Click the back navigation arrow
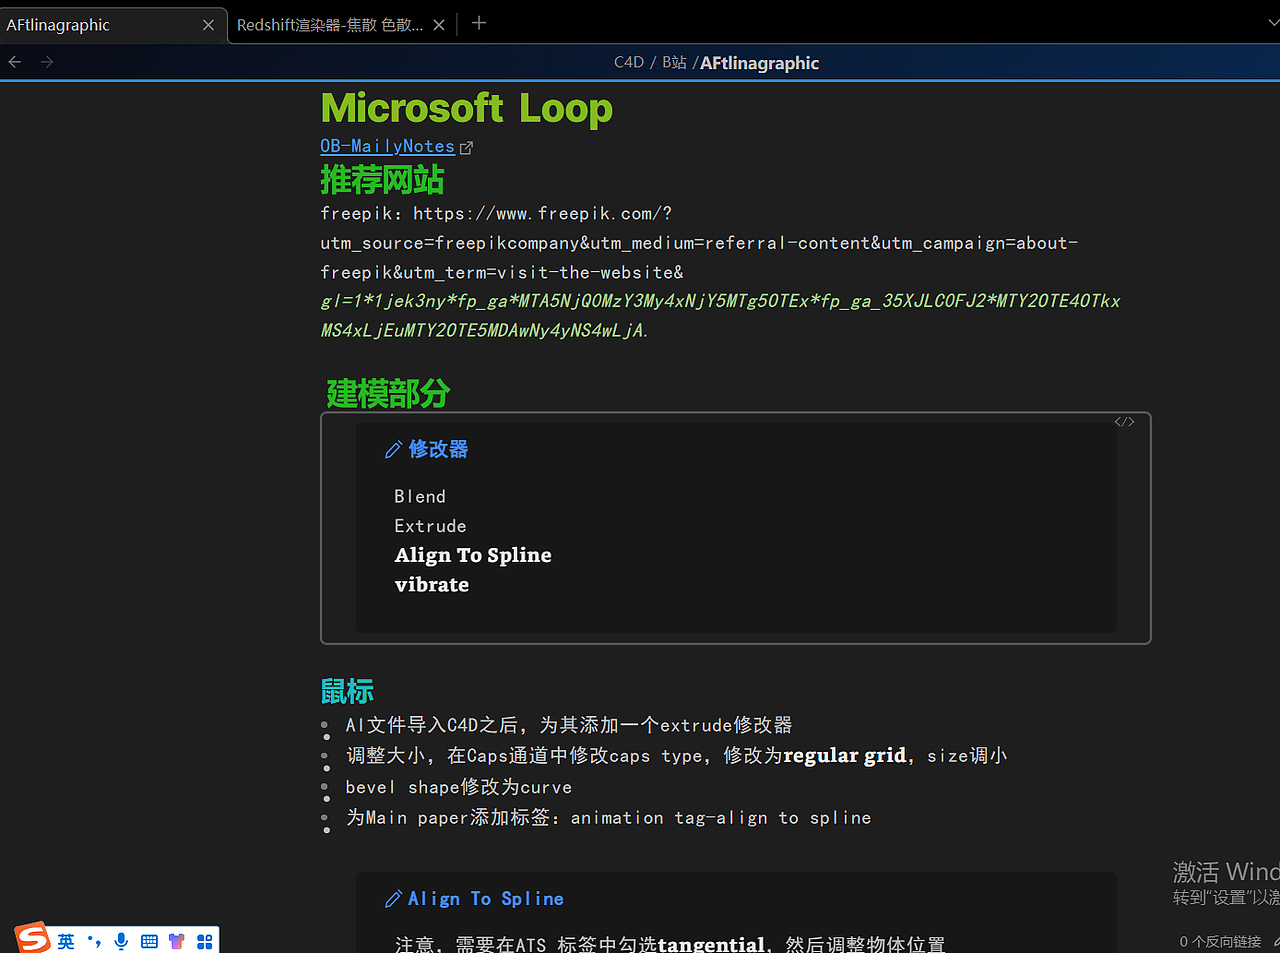1280x953 pixels. (x=13, y=61)
